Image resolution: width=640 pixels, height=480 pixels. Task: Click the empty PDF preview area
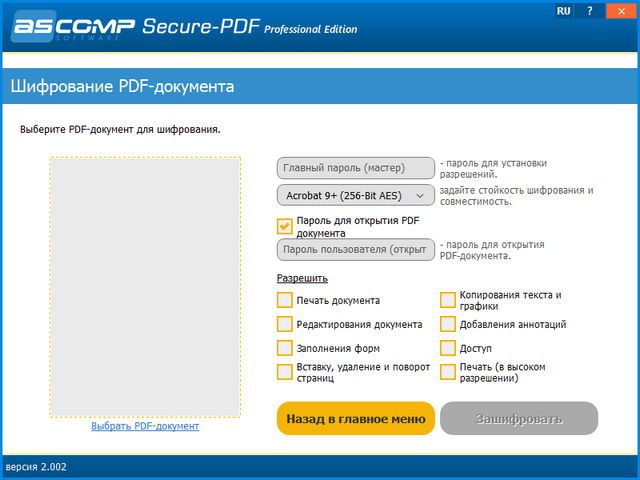[145, 287]
